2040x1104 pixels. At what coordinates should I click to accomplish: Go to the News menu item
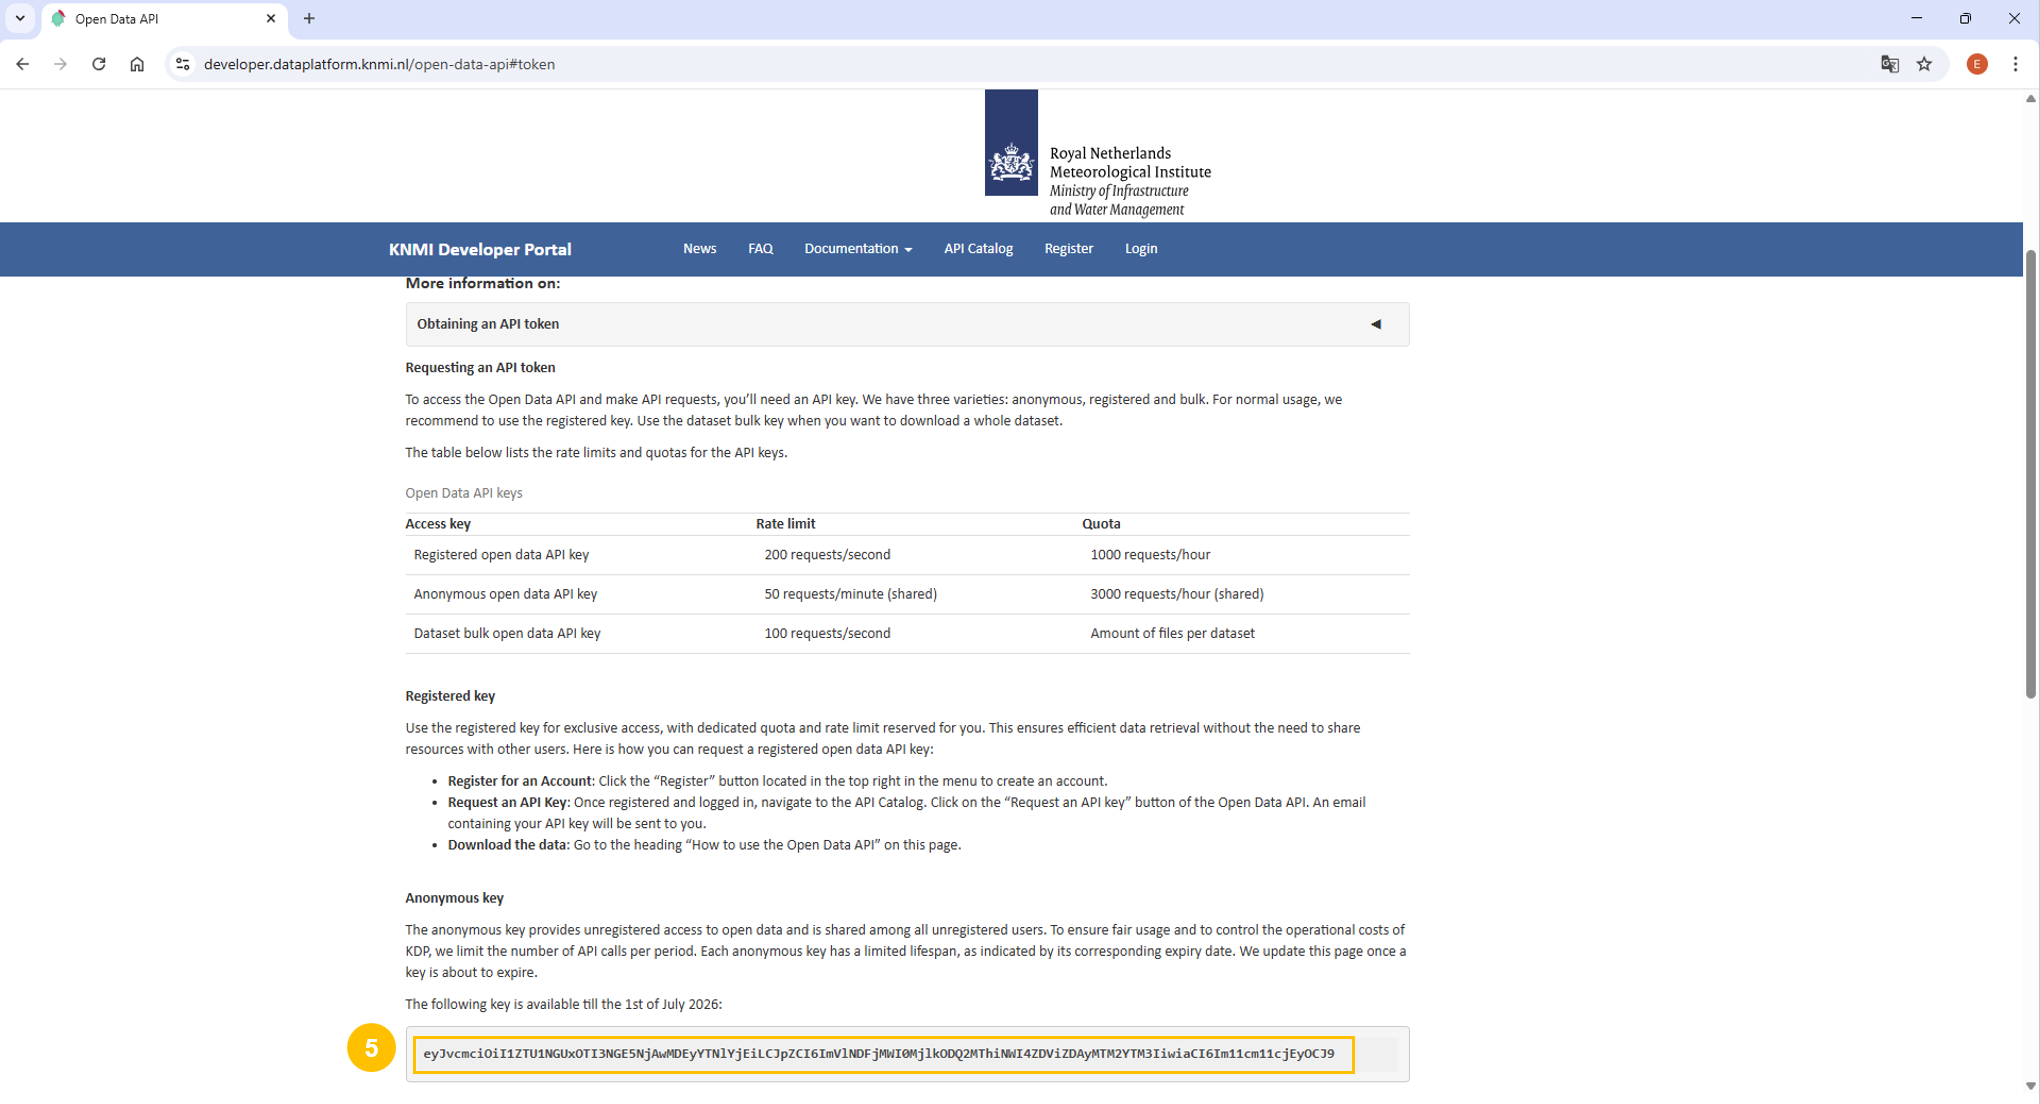[699, 249]
